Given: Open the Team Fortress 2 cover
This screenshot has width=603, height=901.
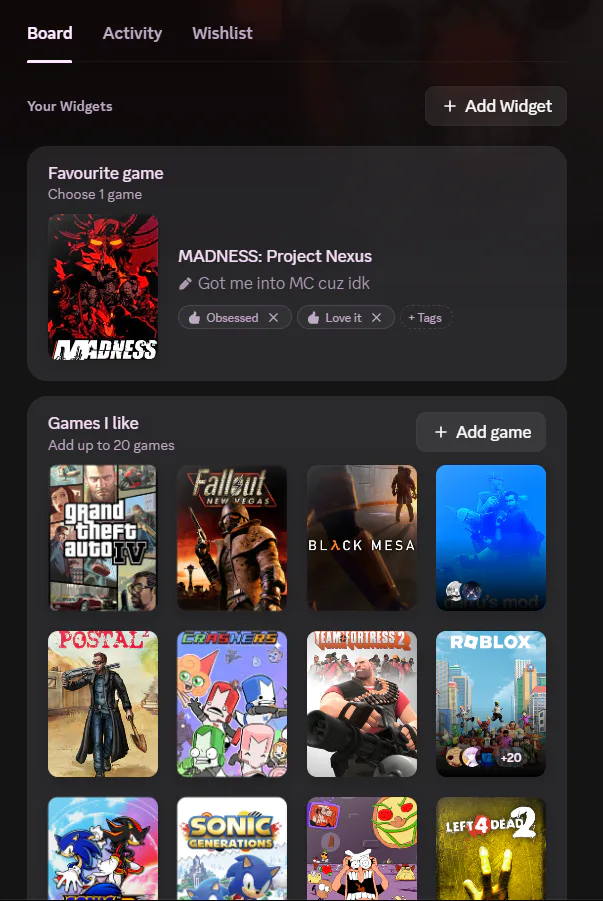Looking at the screenshot, I should click(362, 704).
